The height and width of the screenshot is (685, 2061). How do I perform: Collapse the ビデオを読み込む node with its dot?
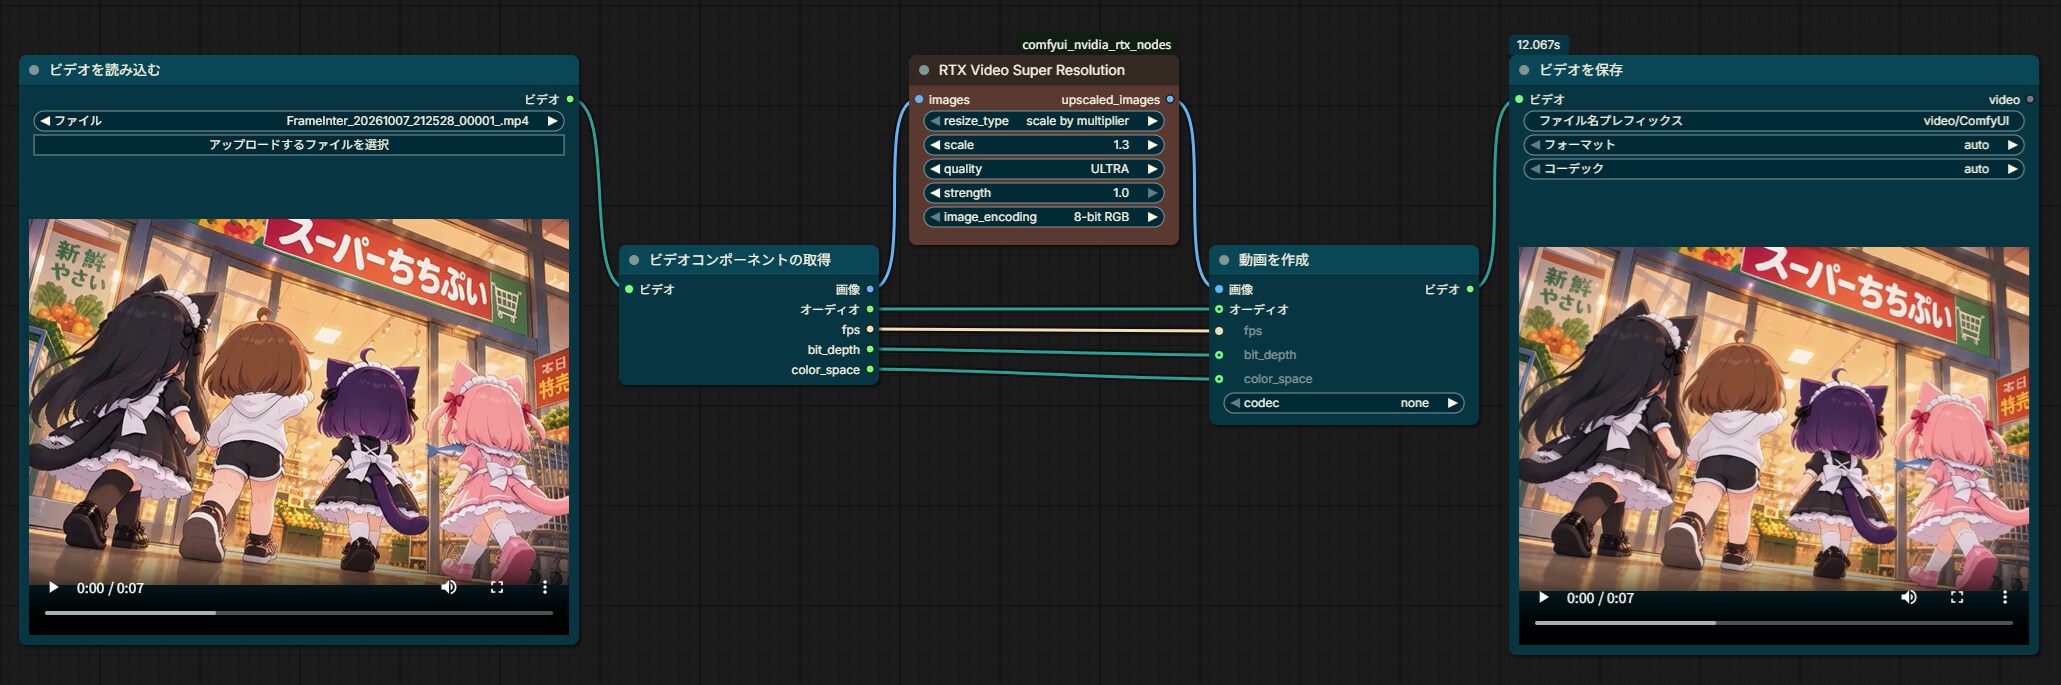(34, 70)
